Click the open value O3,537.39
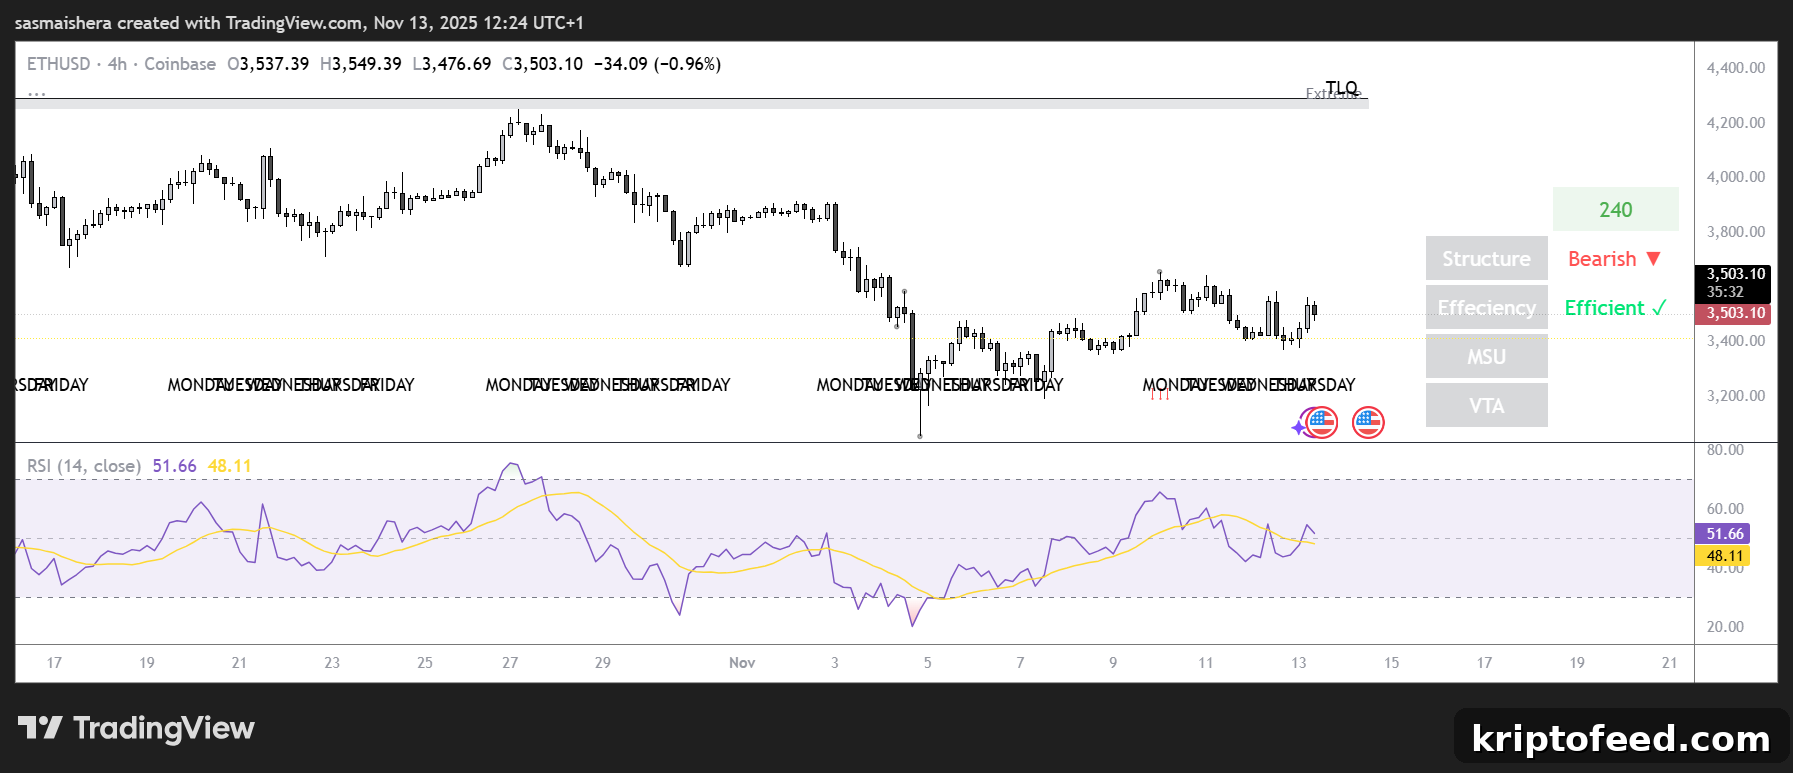The width and height of the screenshot is (1793, 773). 268,64
